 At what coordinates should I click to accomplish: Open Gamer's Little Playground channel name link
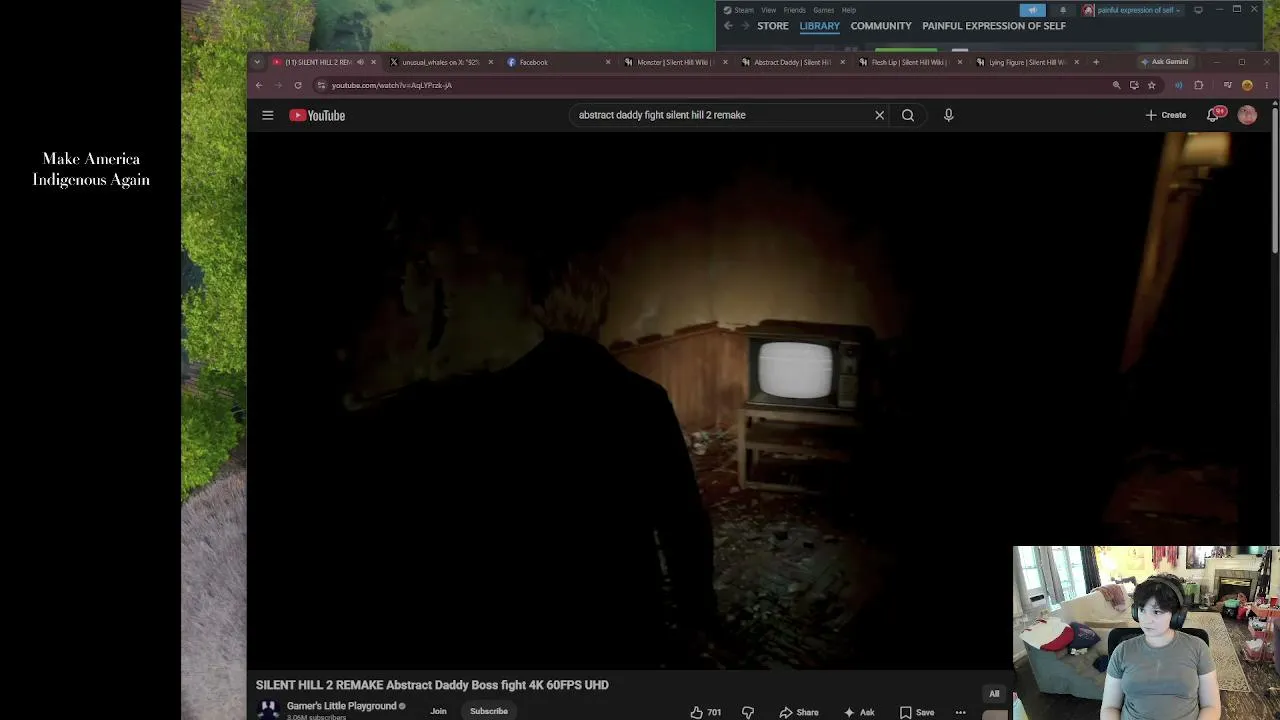[x=342, y=706]
